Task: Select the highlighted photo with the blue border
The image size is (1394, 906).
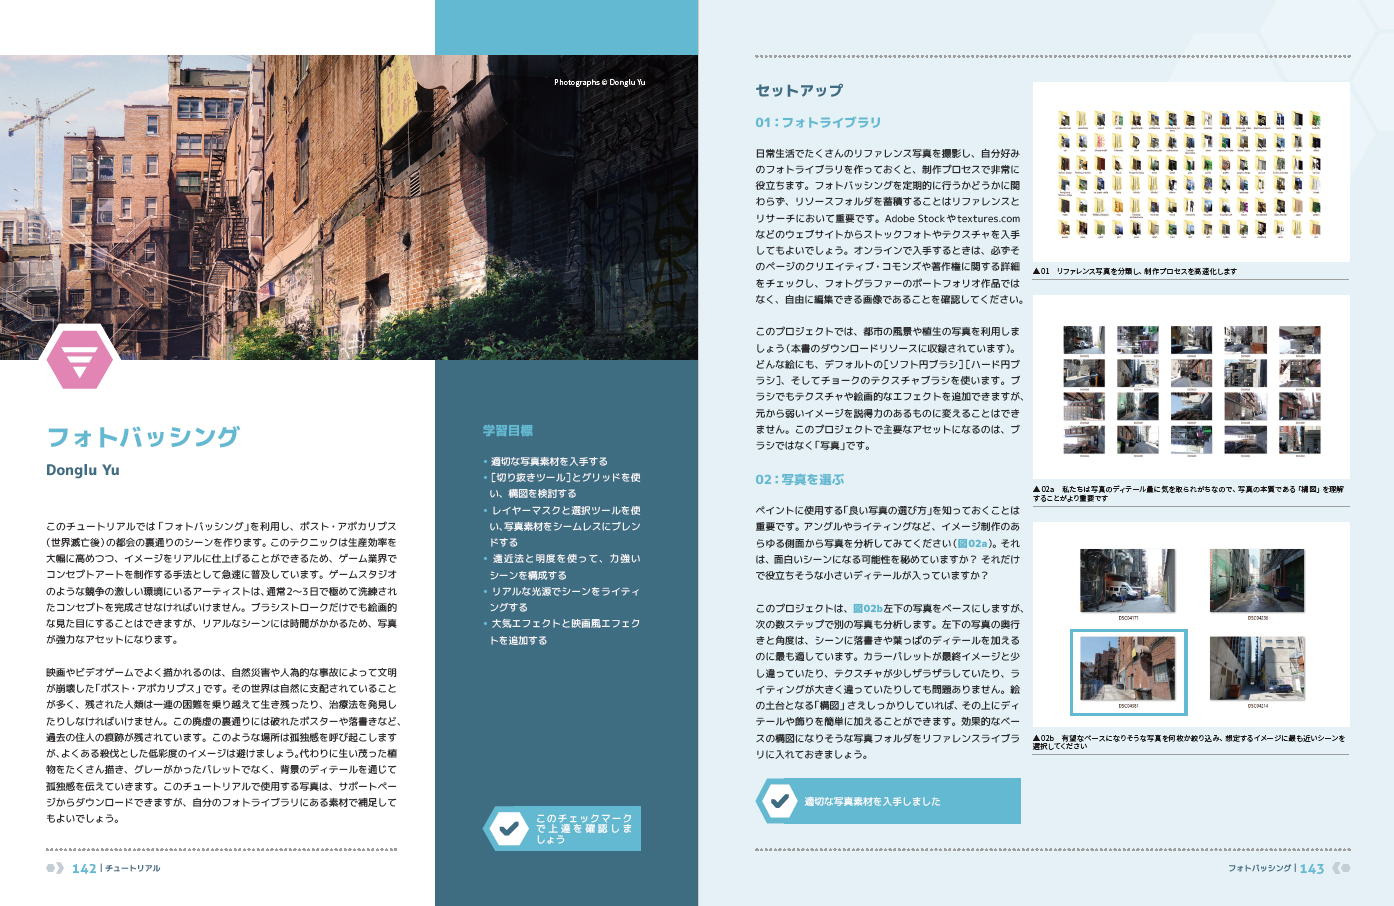Action: [1128, 672]
